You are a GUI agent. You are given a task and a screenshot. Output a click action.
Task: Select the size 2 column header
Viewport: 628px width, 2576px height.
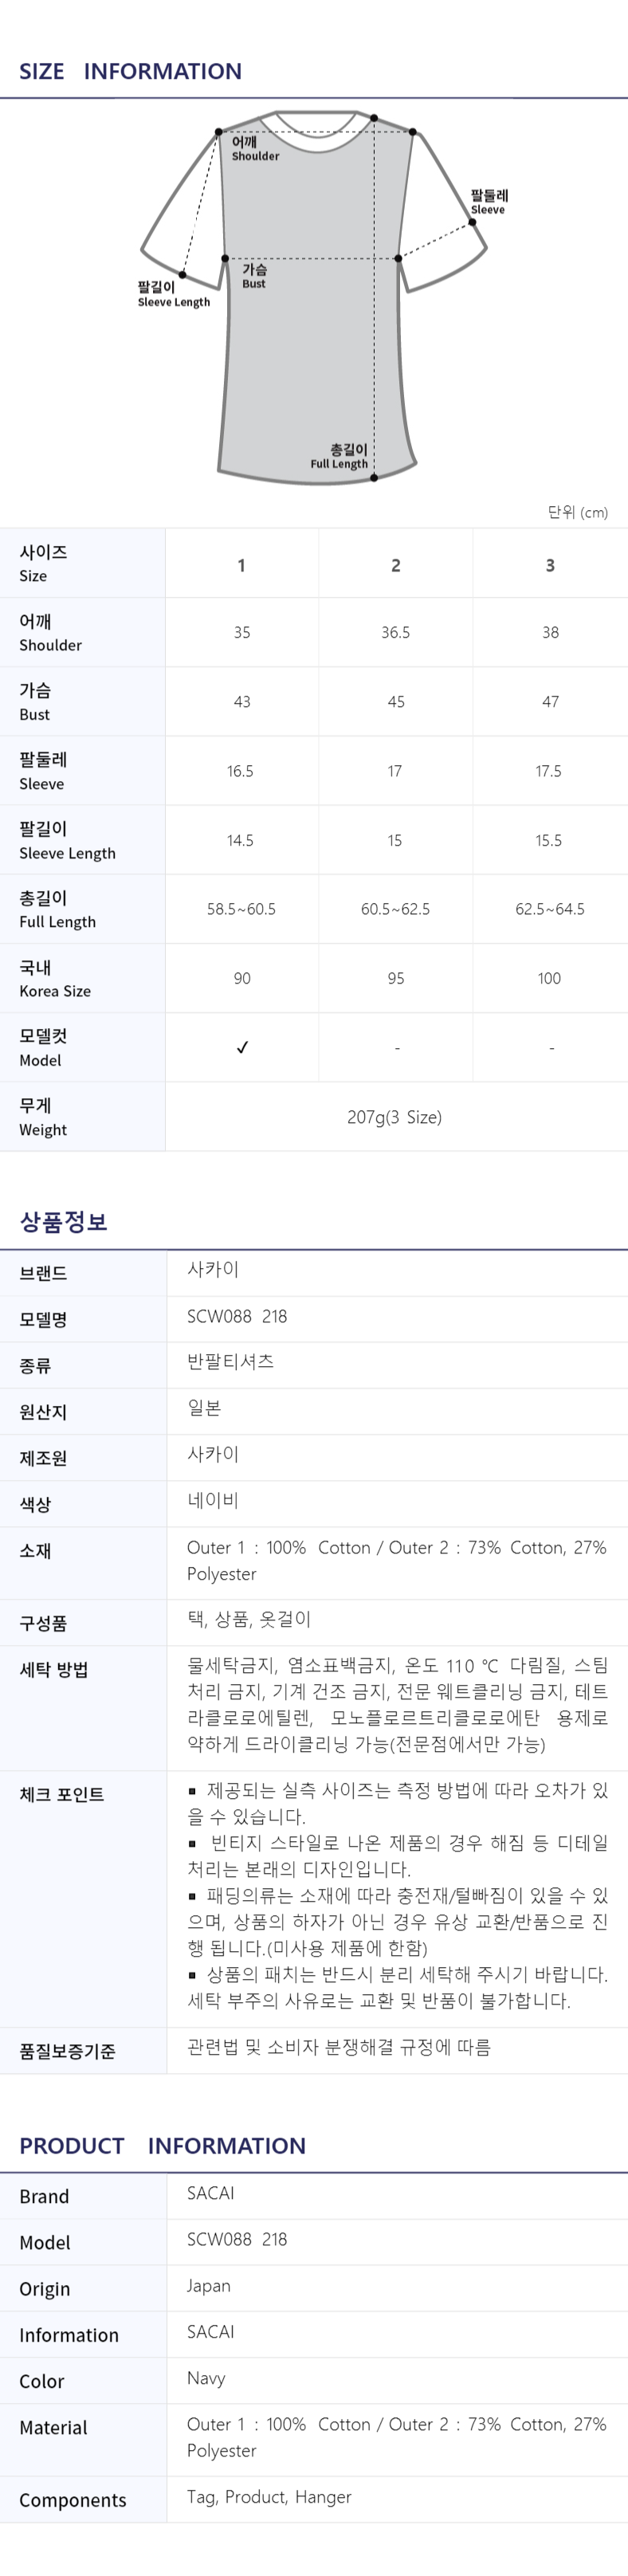[396, 565]
